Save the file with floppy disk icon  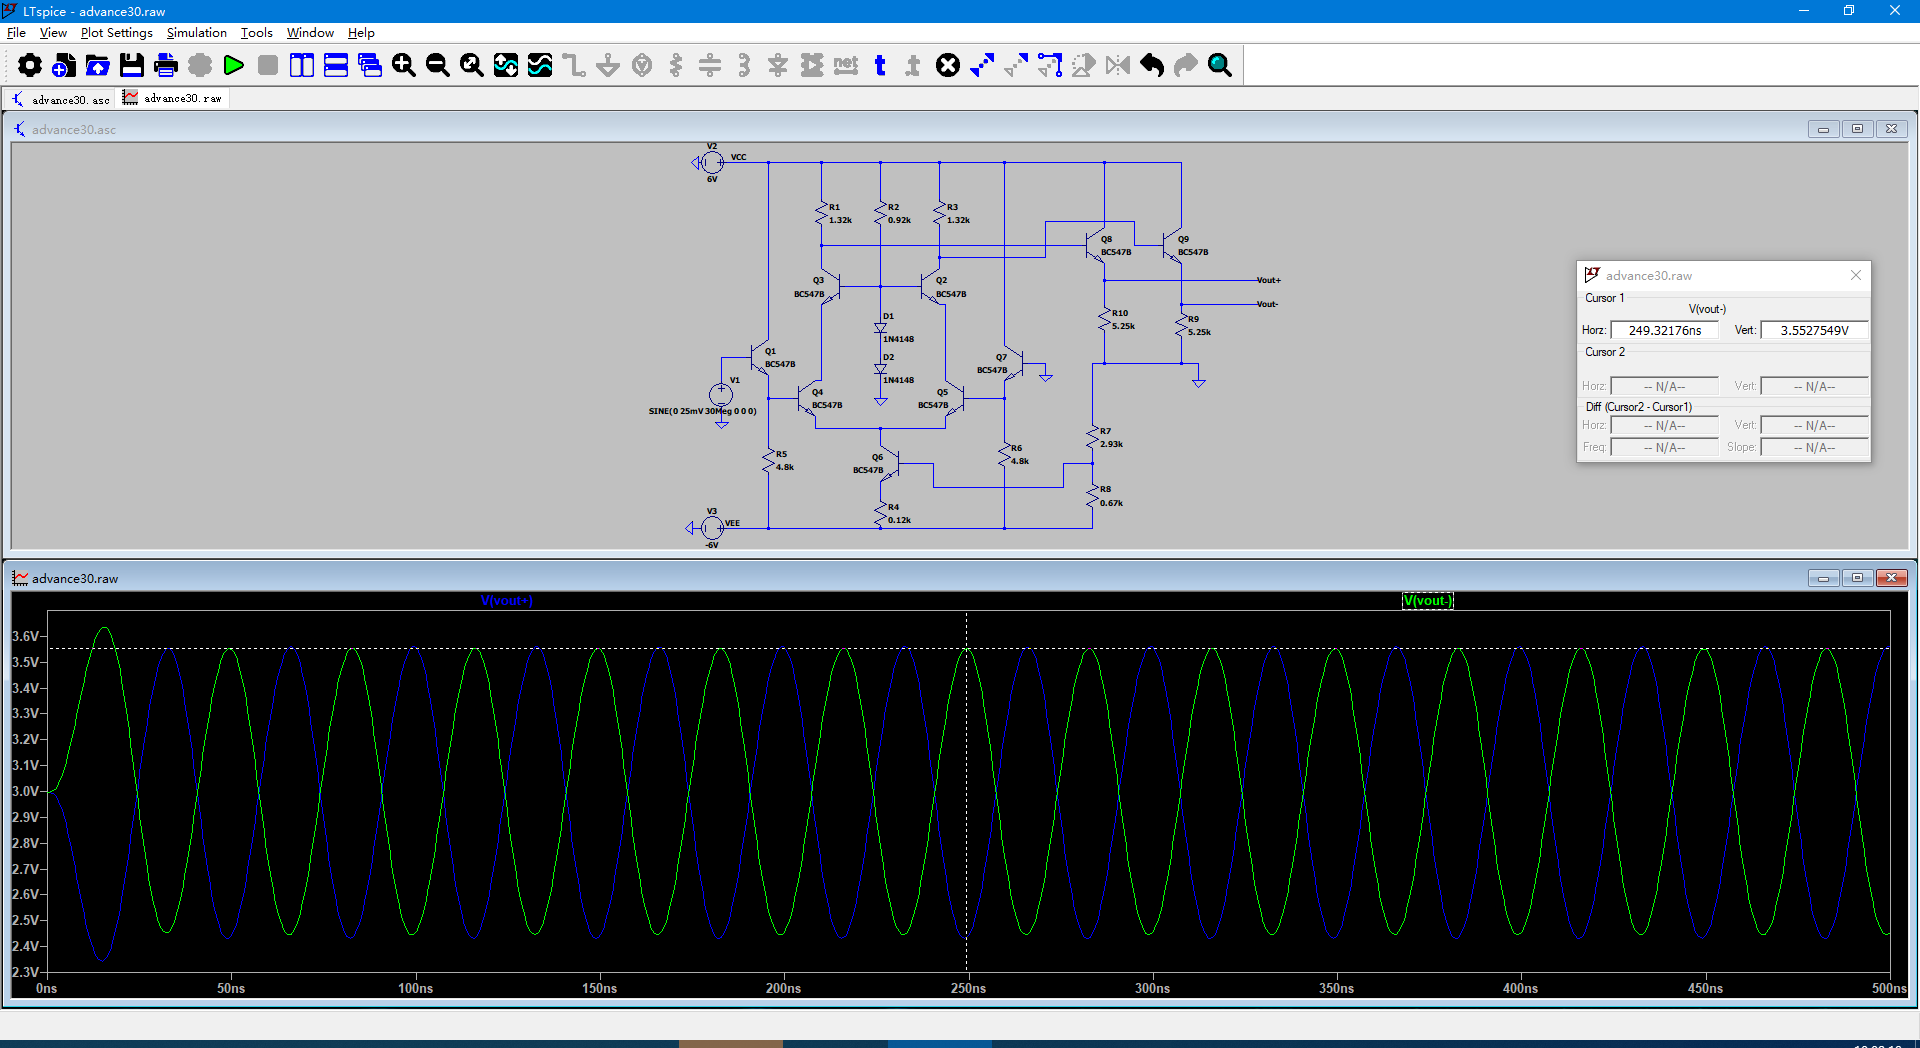[x=132, y=66]
